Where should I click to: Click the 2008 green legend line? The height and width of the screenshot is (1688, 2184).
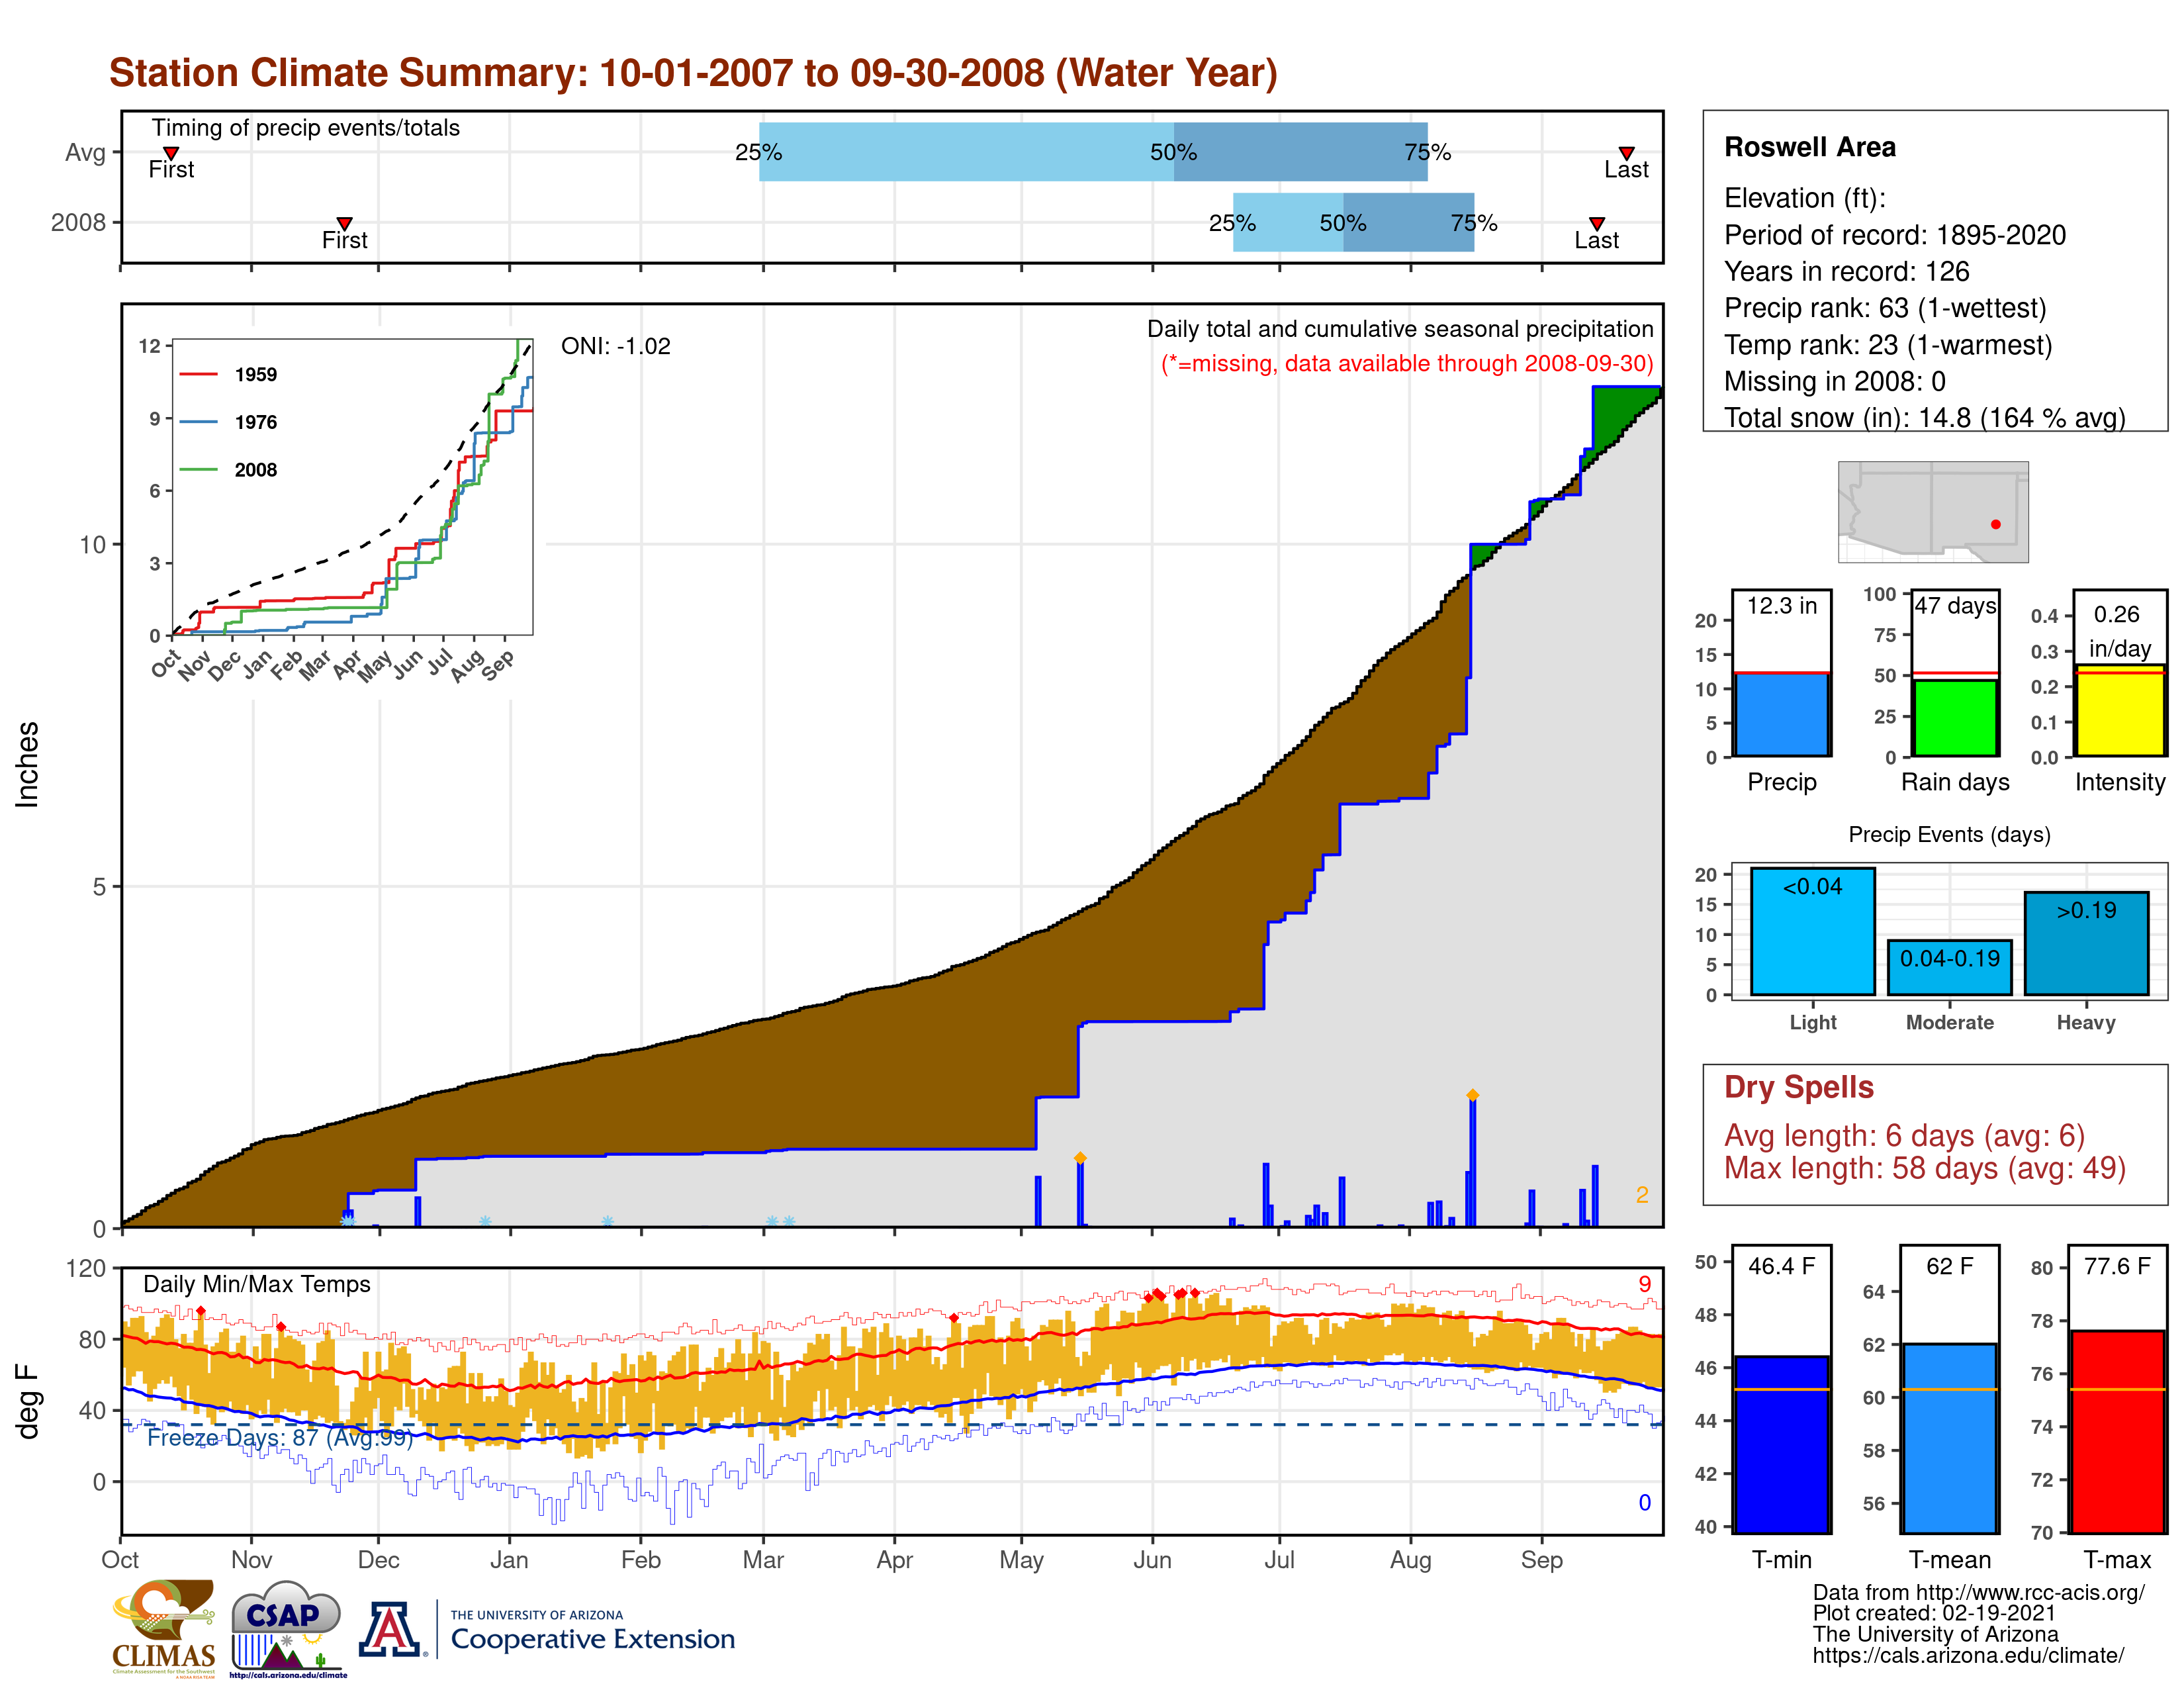[x=198, y=469]
